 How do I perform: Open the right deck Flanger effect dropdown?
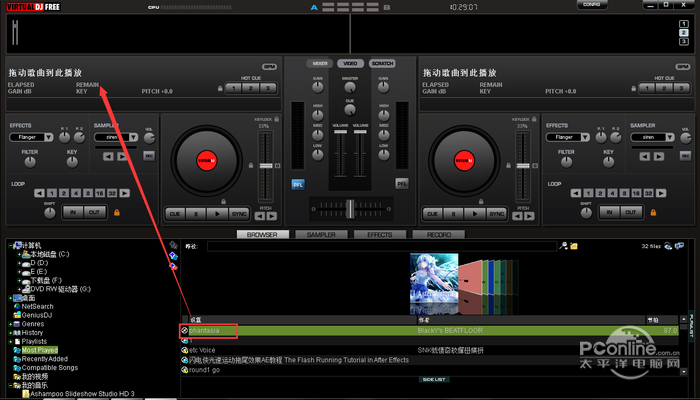(x=585, y=137)
